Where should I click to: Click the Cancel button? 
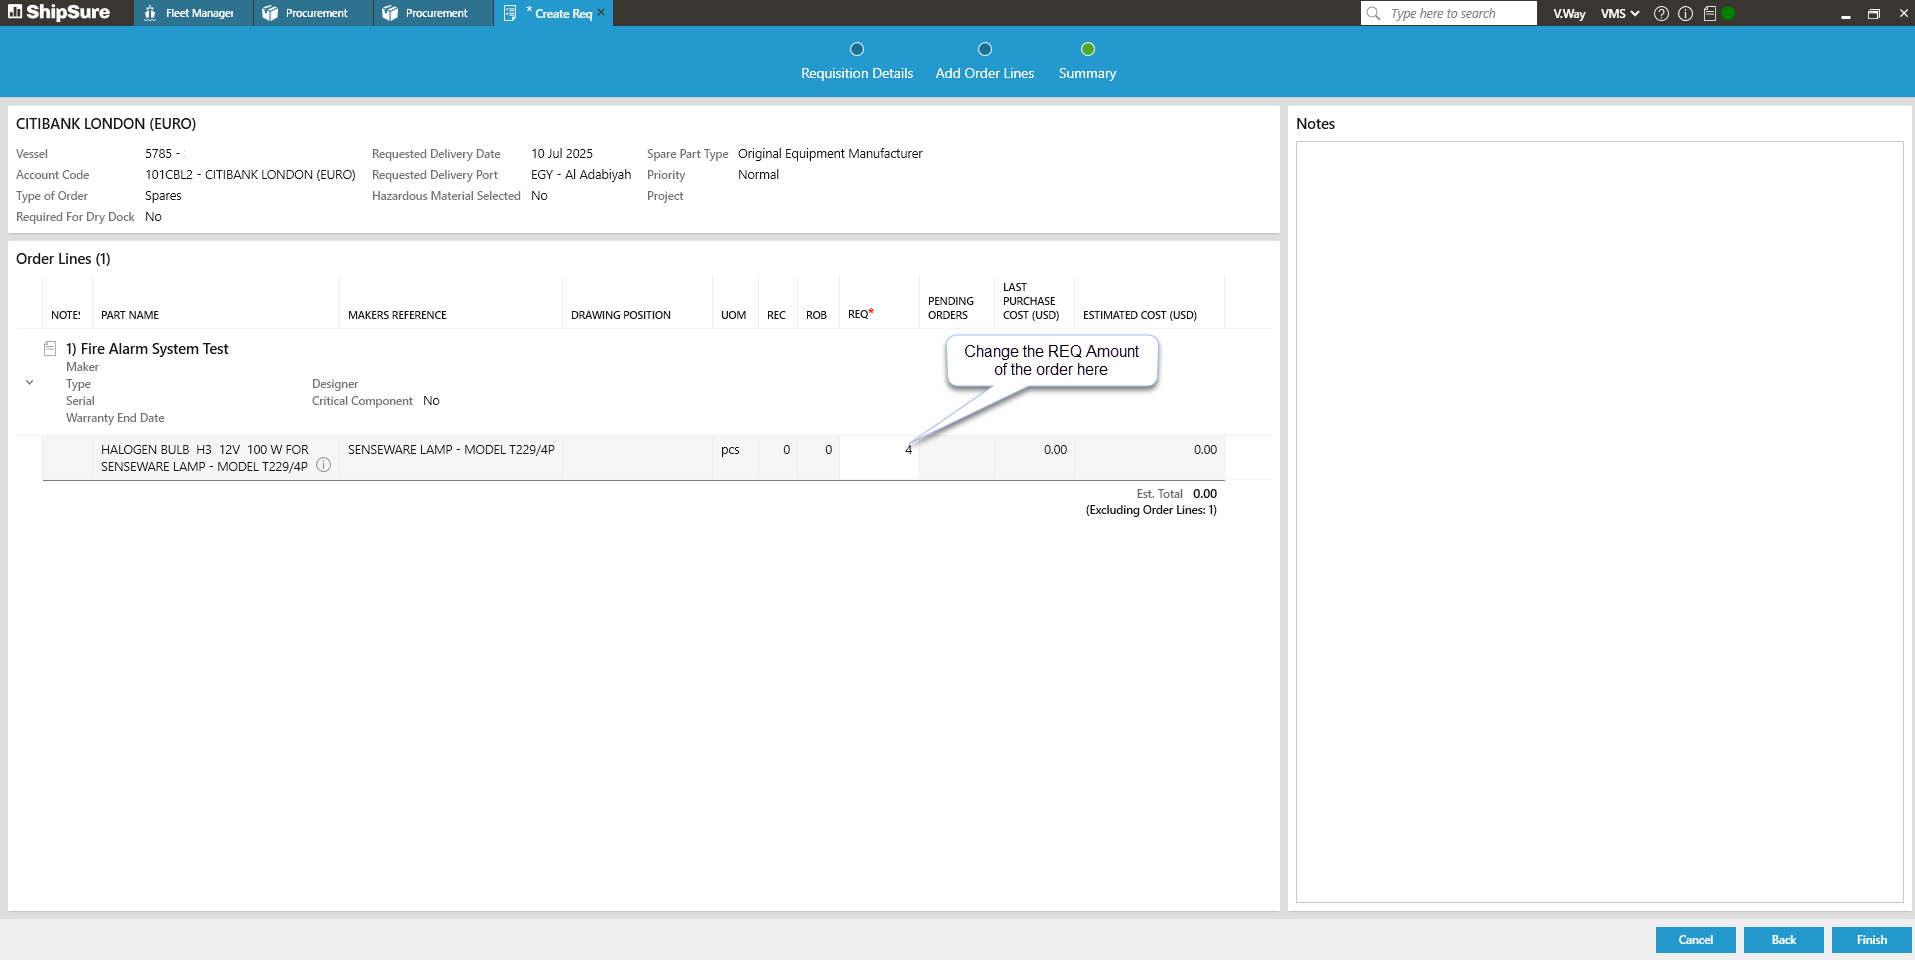[x=1695, y=940]
